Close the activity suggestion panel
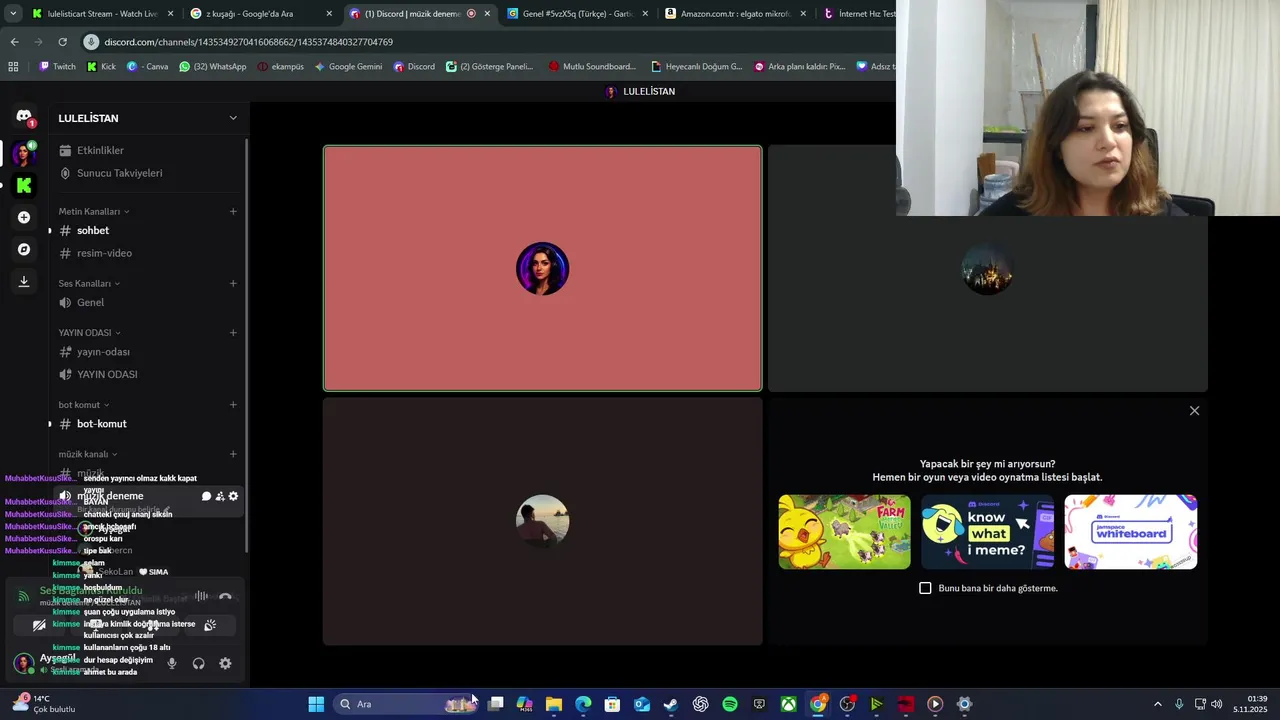This screenshot has width=1280, height=720. tap(1194, 411)
